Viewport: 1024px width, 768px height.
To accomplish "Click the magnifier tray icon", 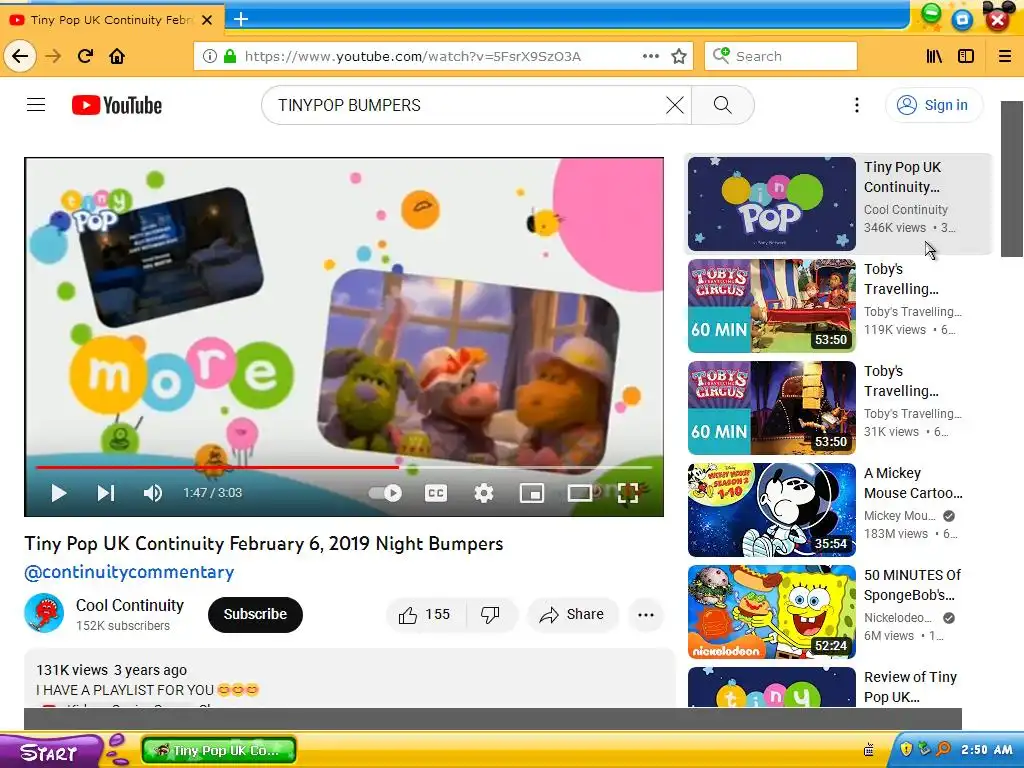I will coord(944,749).
